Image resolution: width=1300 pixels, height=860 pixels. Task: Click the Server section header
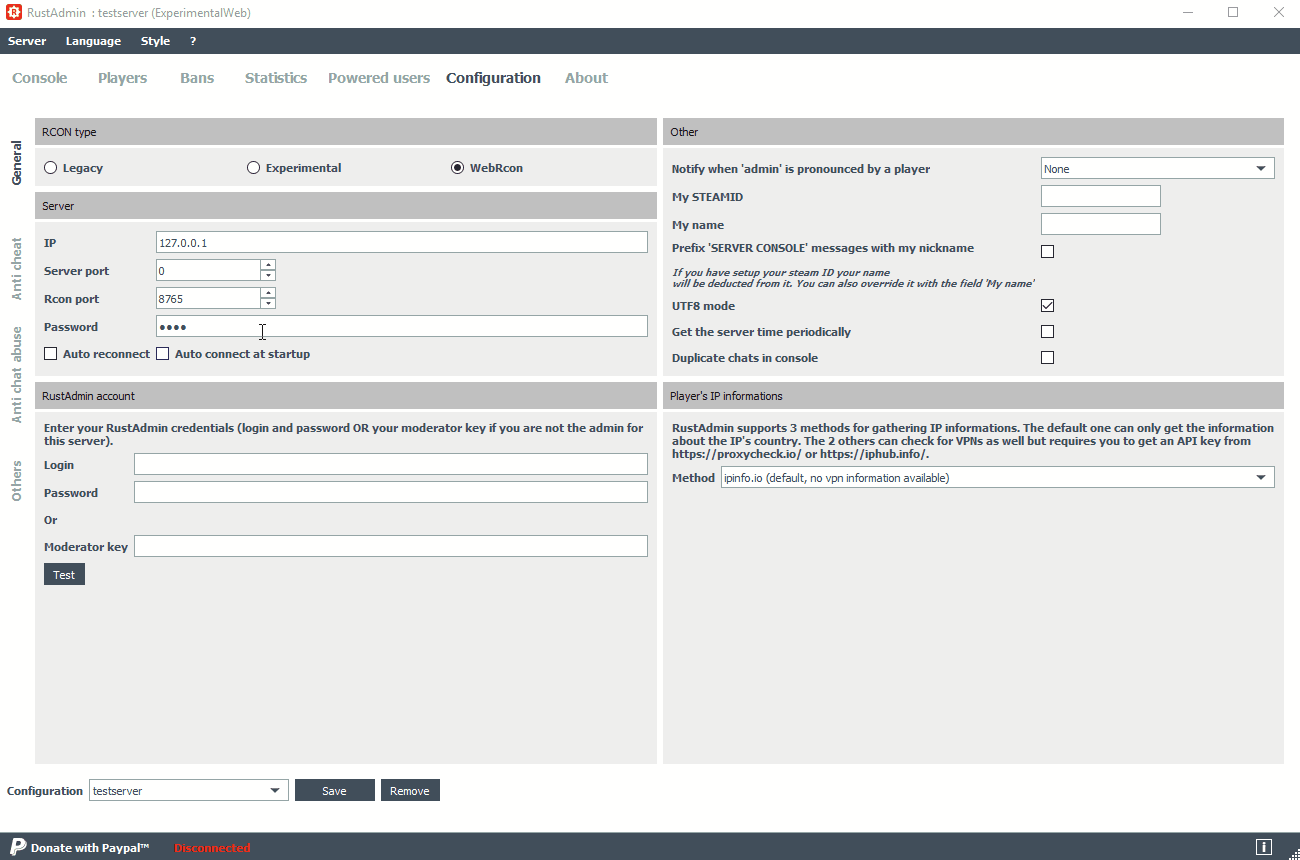[345, 205]
